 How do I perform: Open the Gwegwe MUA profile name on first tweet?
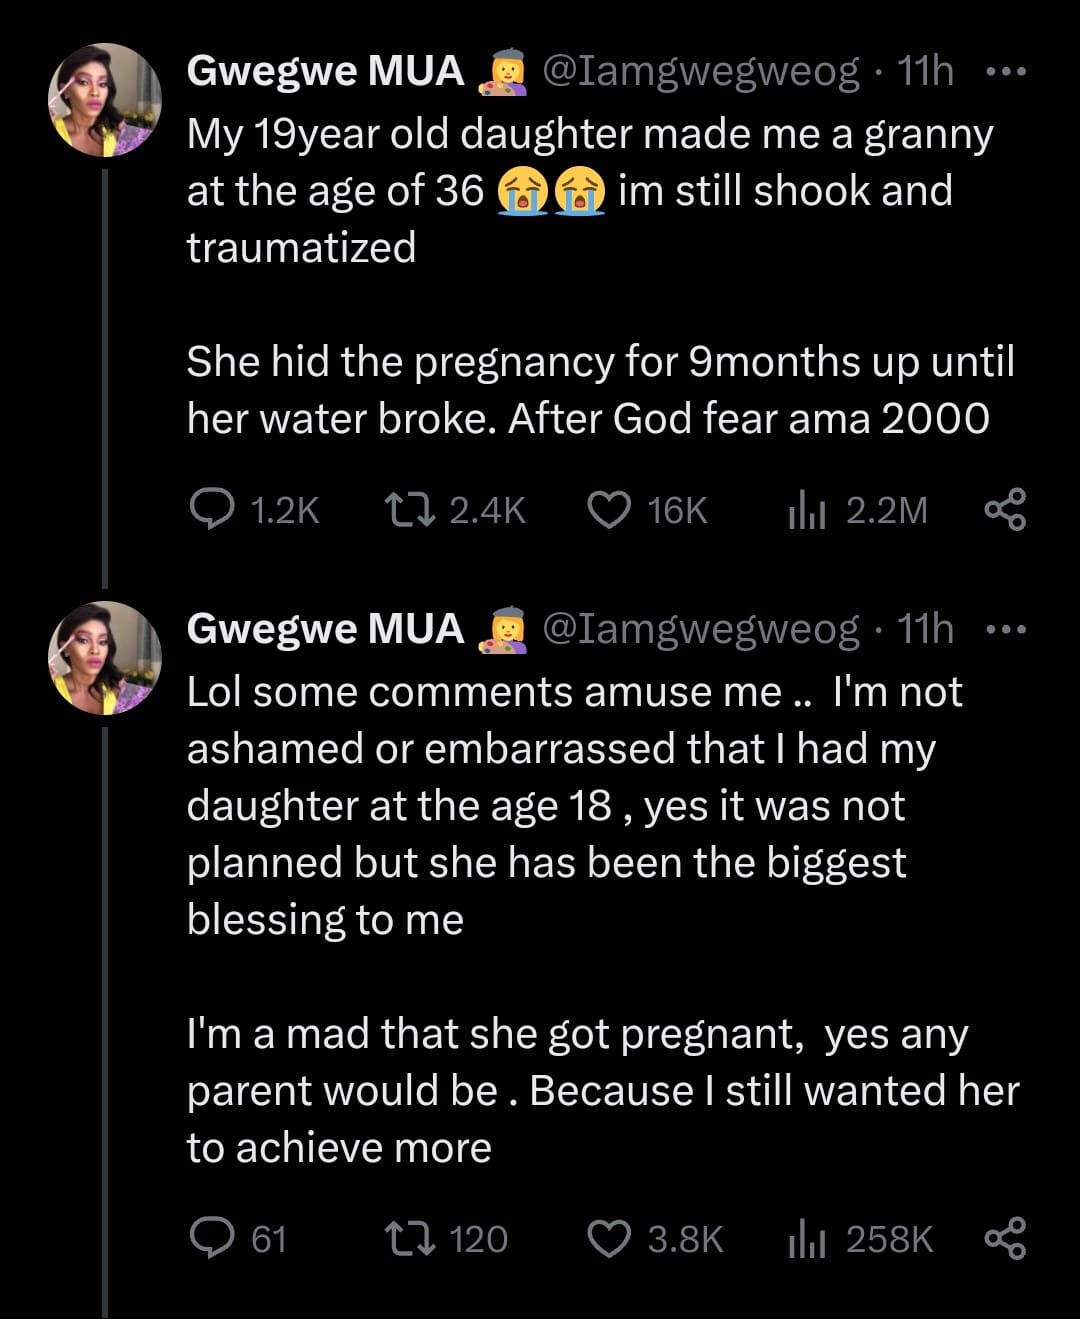coord(325,72)
